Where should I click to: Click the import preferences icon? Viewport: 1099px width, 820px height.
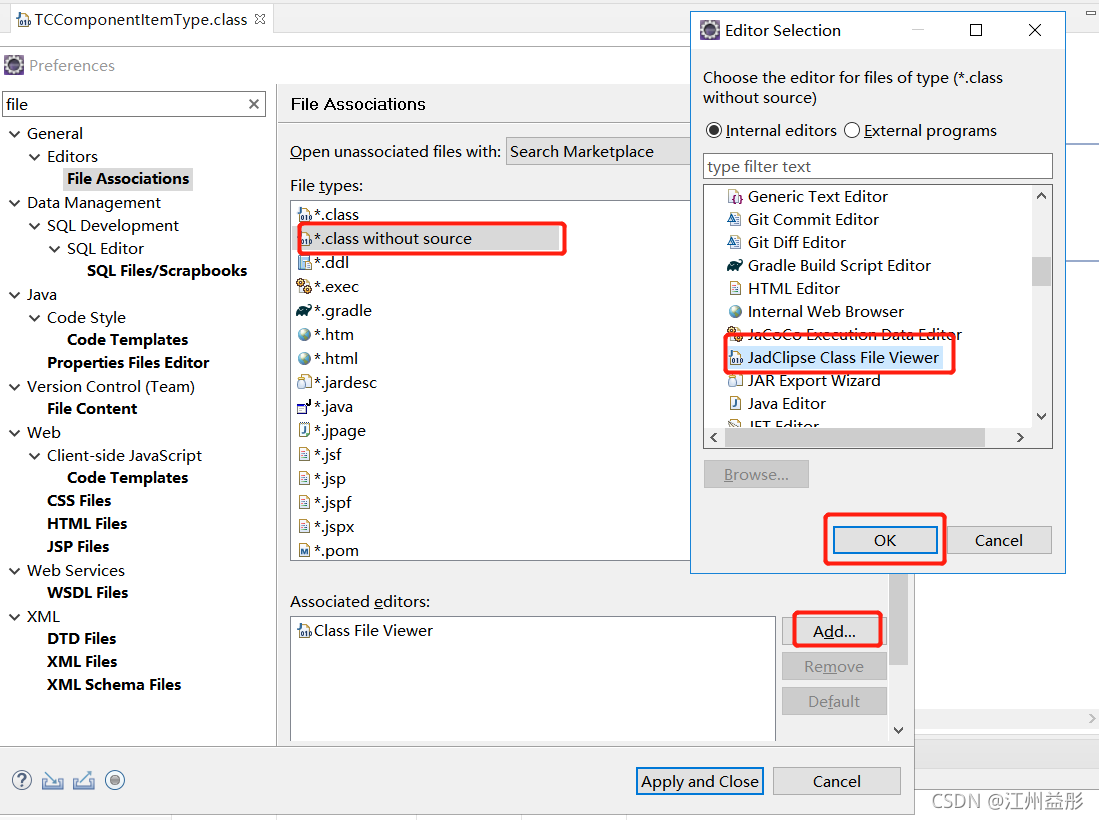click(53, 780)
